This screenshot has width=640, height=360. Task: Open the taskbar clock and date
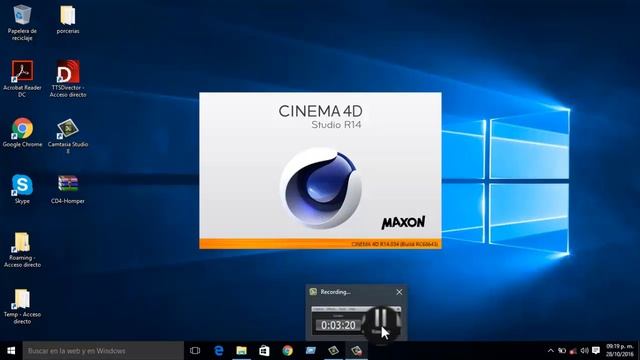620,351
